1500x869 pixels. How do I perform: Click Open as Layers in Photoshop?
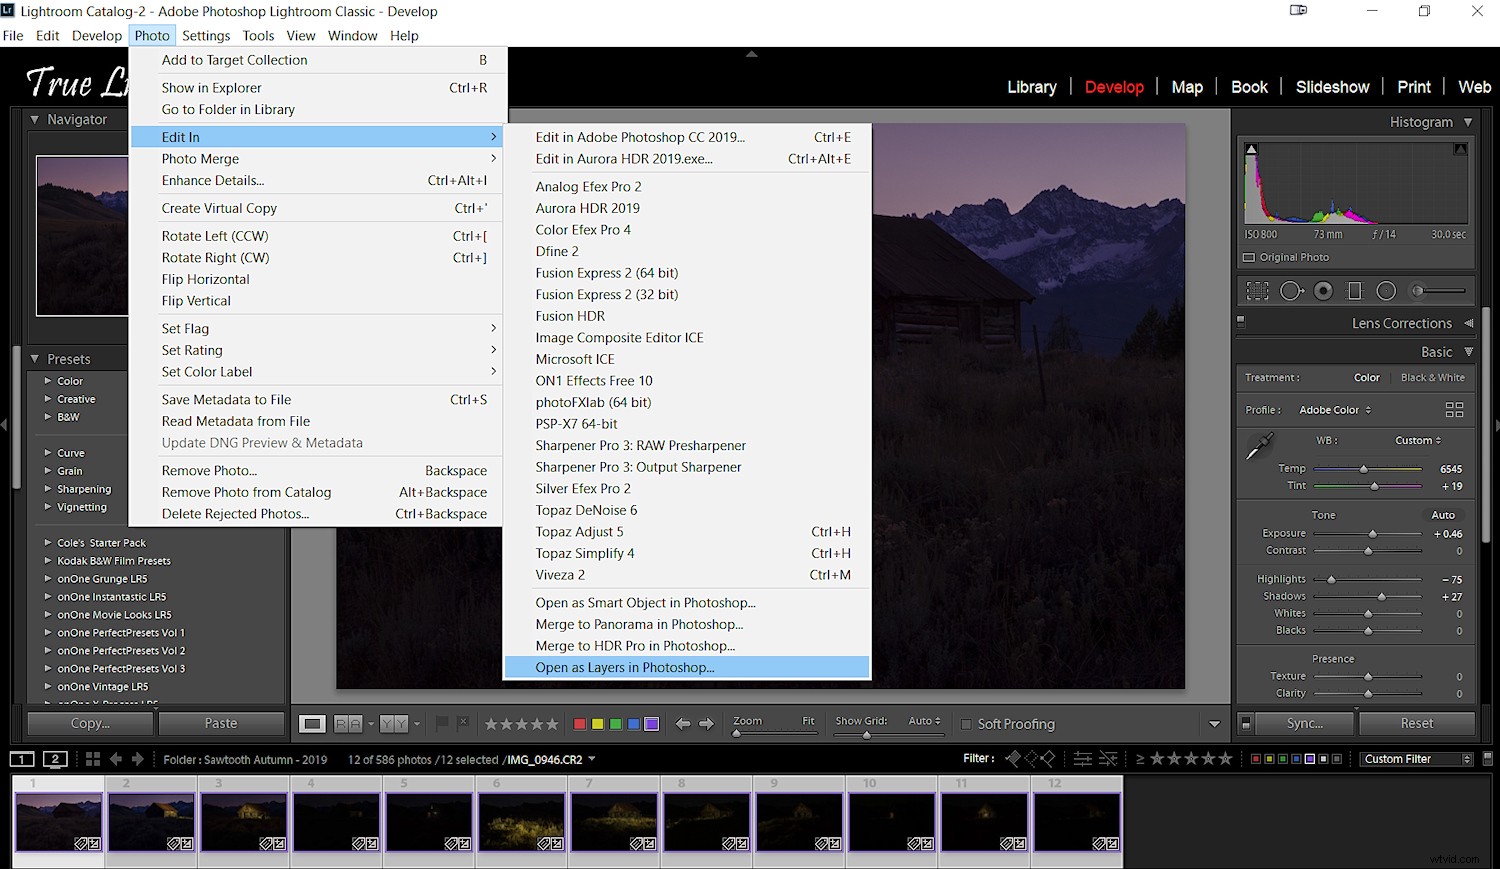click(x=625, y=667)
